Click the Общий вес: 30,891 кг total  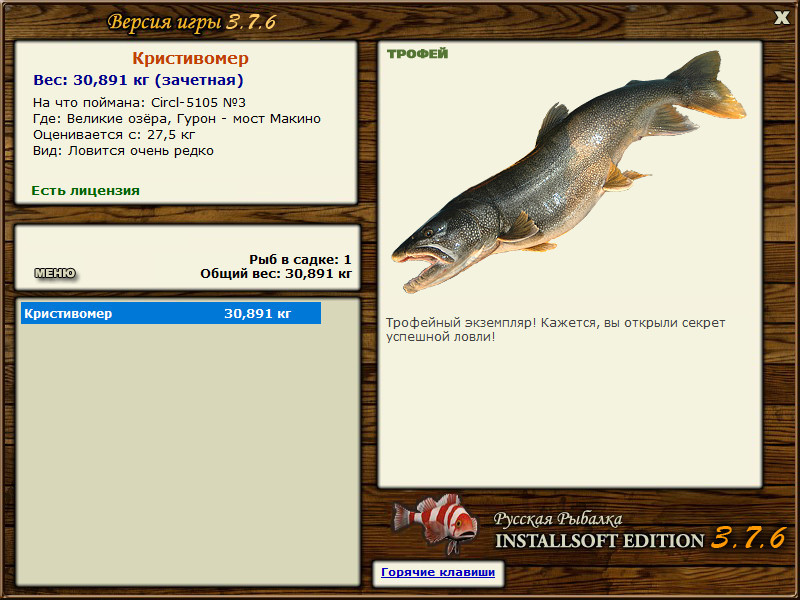[276, 273]
